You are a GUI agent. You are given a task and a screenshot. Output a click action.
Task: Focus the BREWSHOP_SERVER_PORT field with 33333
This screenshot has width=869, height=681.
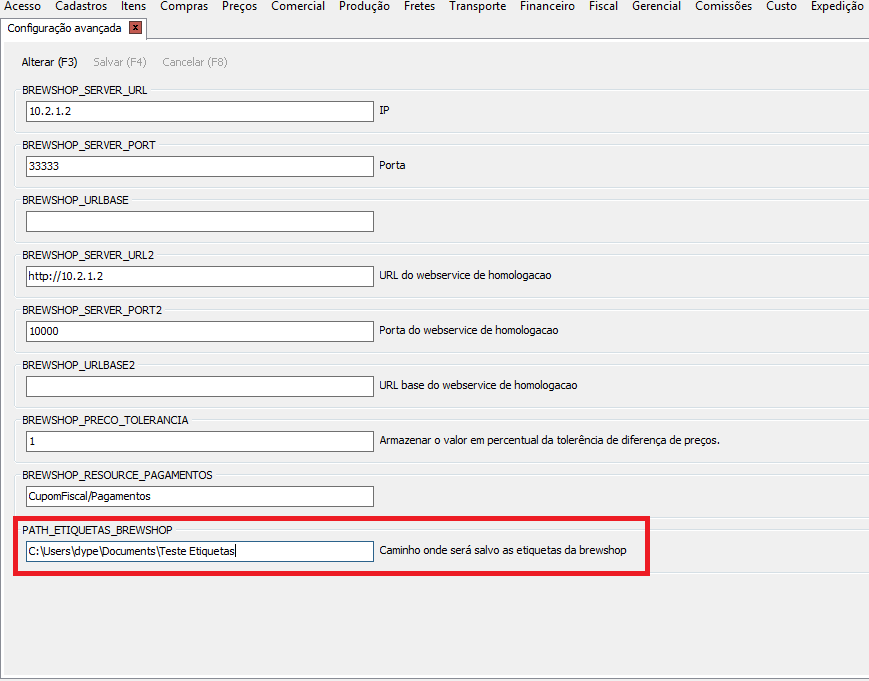(200, 166)
